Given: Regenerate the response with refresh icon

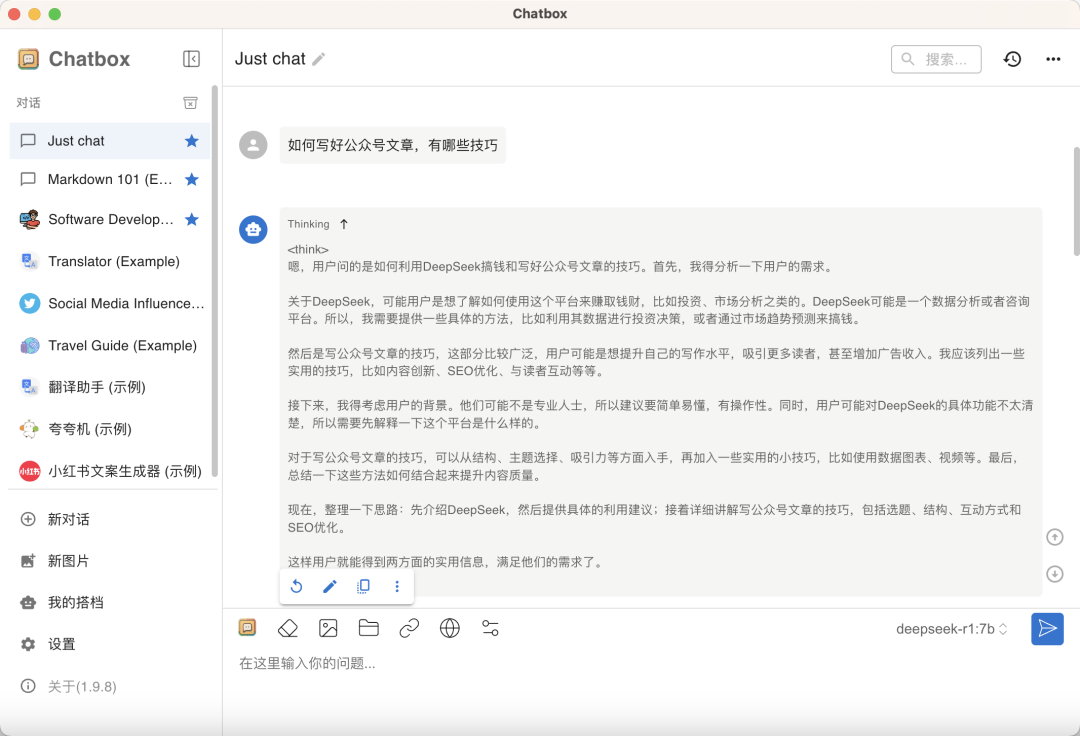Looking at the screenshot, I should (296, 587).
